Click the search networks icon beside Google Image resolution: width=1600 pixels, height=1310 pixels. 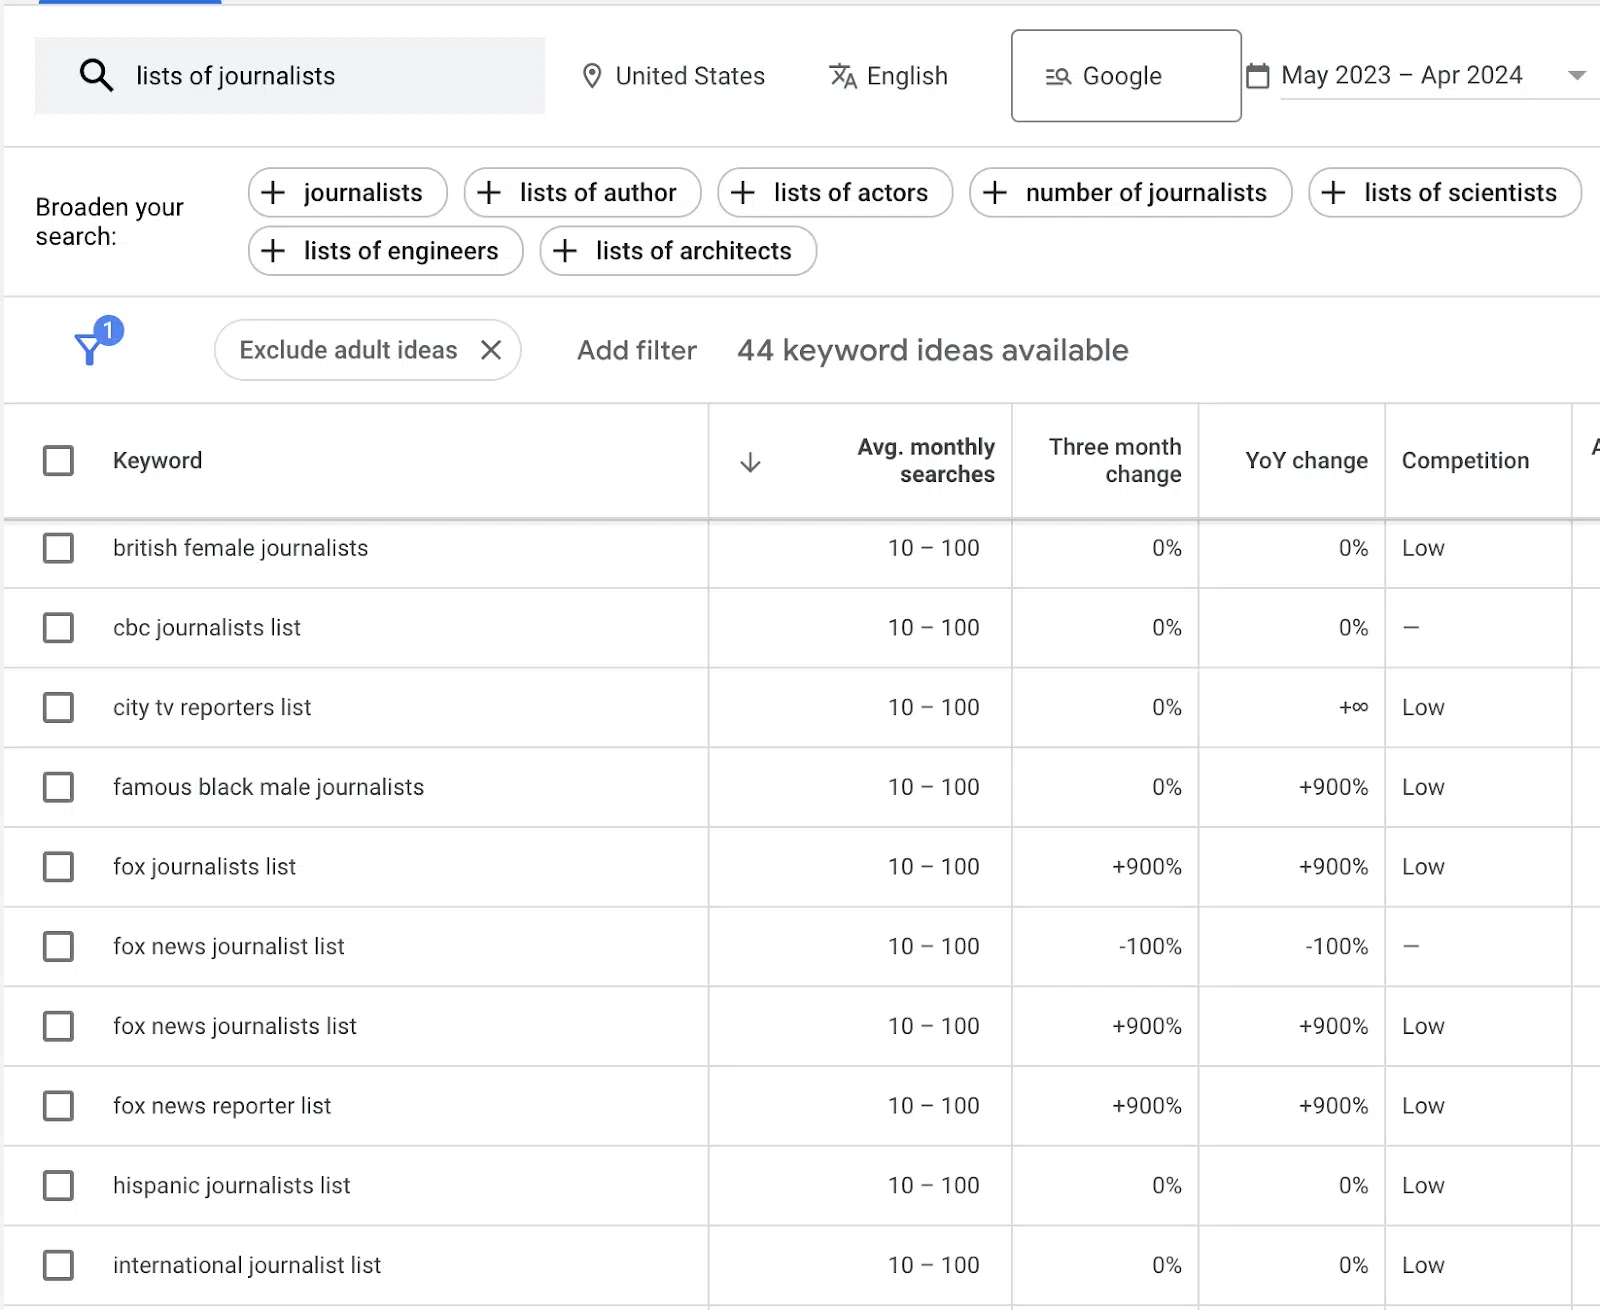pos(1058,76)
